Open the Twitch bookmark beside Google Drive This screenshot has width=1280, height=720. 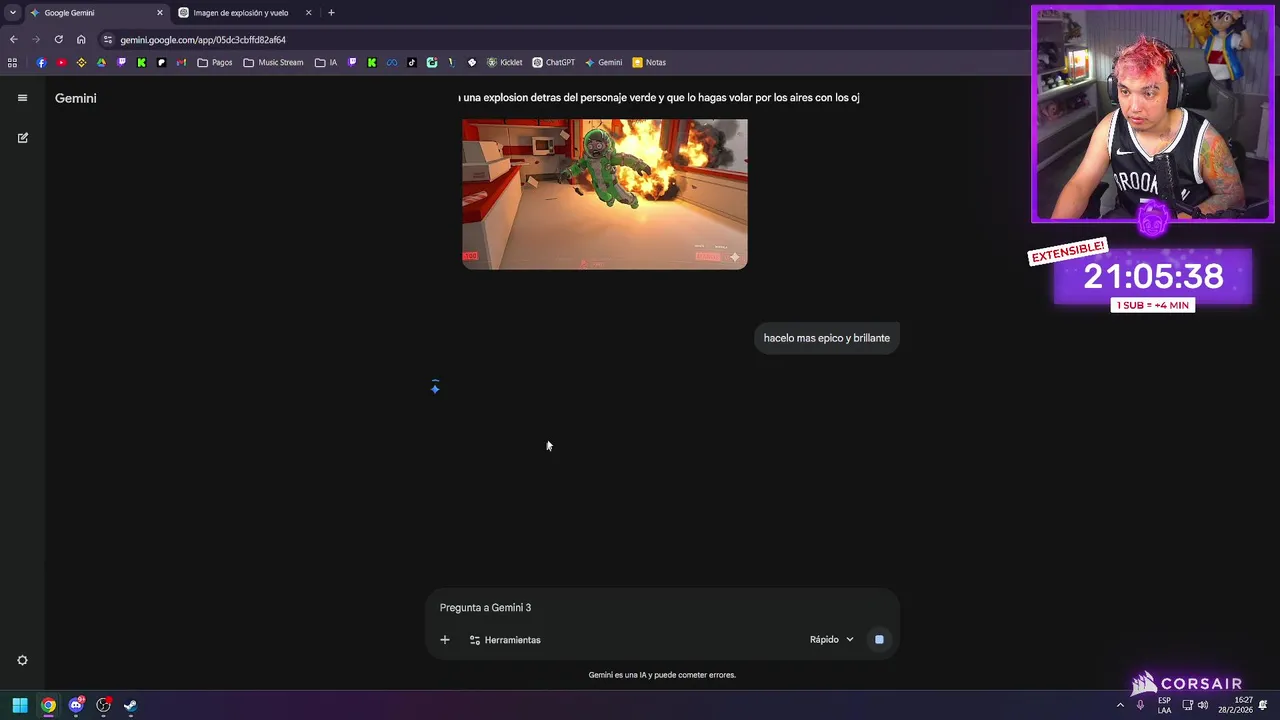(121, 62)
